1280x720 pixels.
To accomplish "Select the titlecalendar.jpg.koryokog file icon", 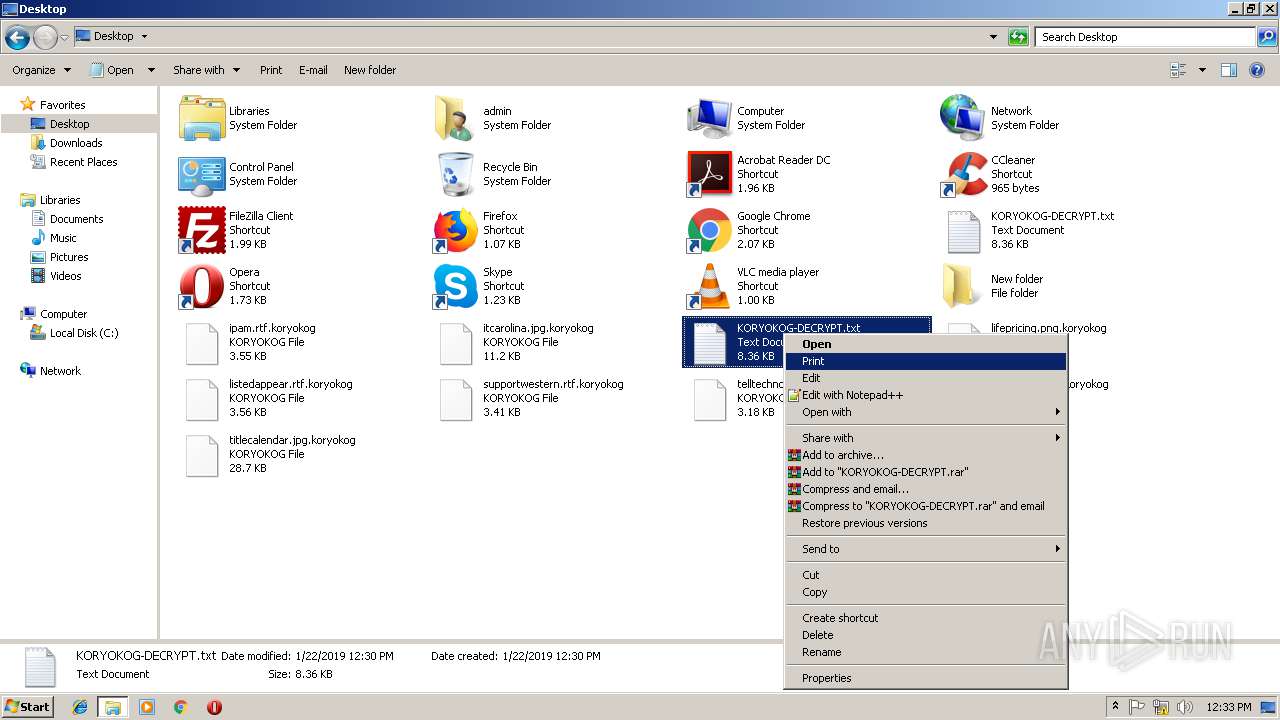I will (x=201, y=455).
